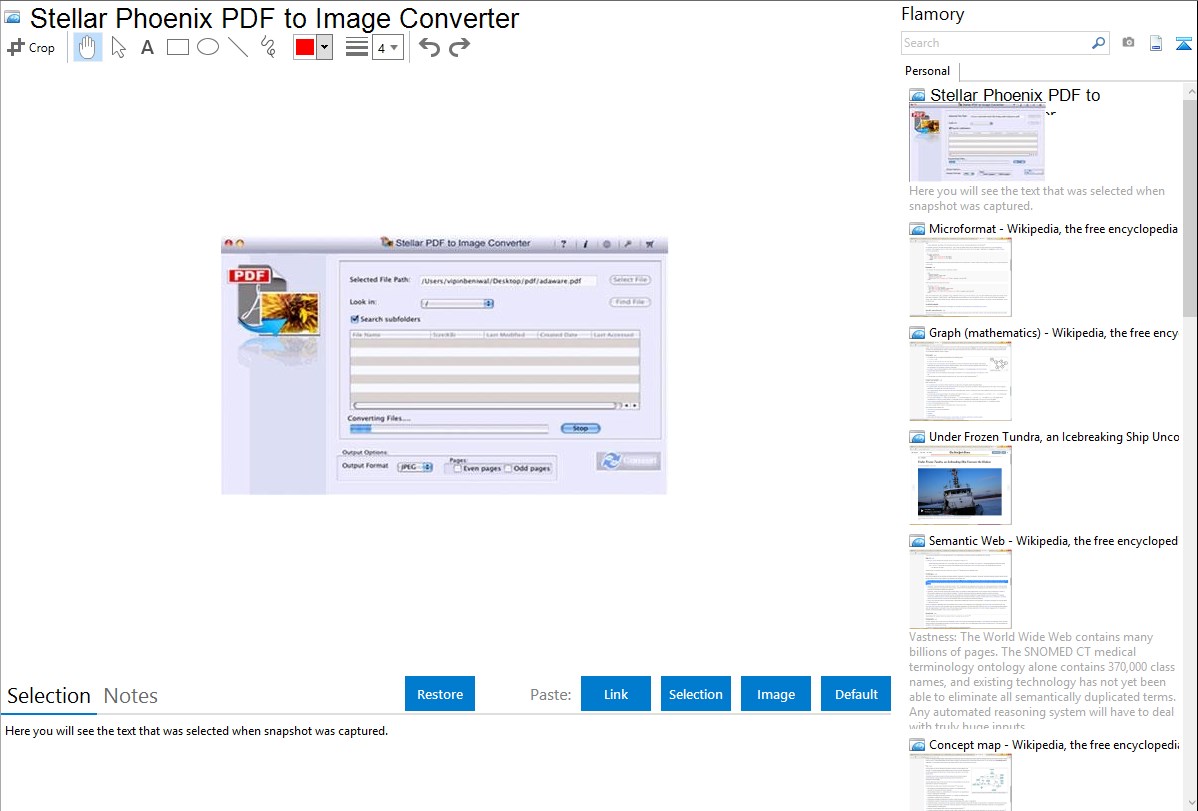Image resolution: width=1198 pixels, height=811 pixels.
Task: Choose the arrow pointer tool
Action: [118, 47]
